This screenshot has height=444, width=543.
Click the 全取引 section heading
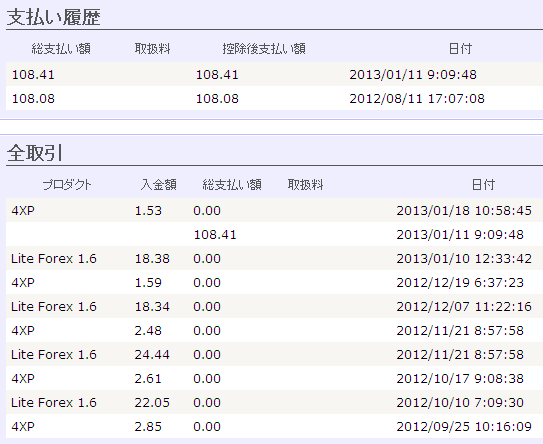35,153
